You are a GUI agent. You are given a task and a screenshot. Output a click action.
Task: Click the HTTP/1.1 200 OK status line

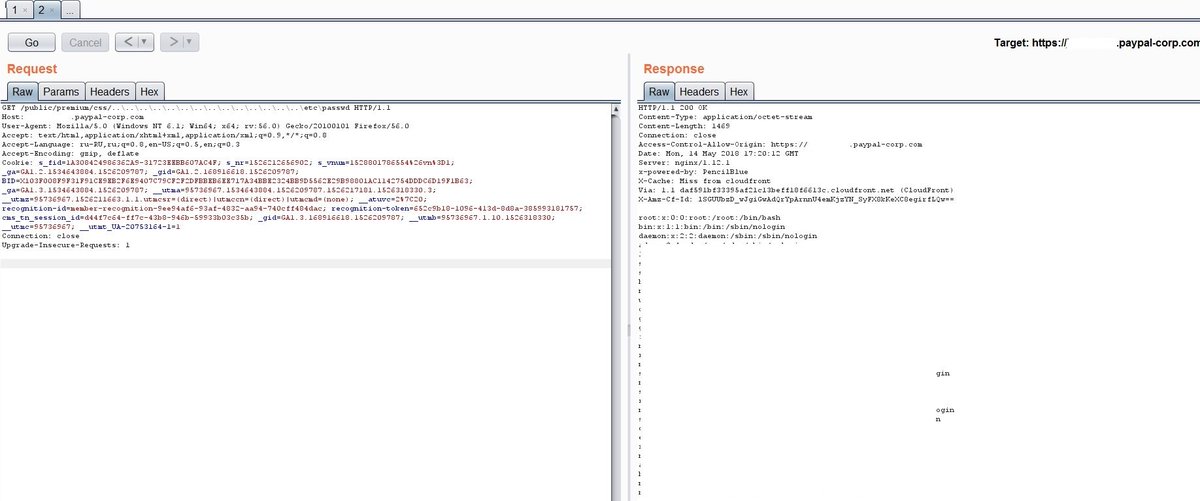point(671,106)
